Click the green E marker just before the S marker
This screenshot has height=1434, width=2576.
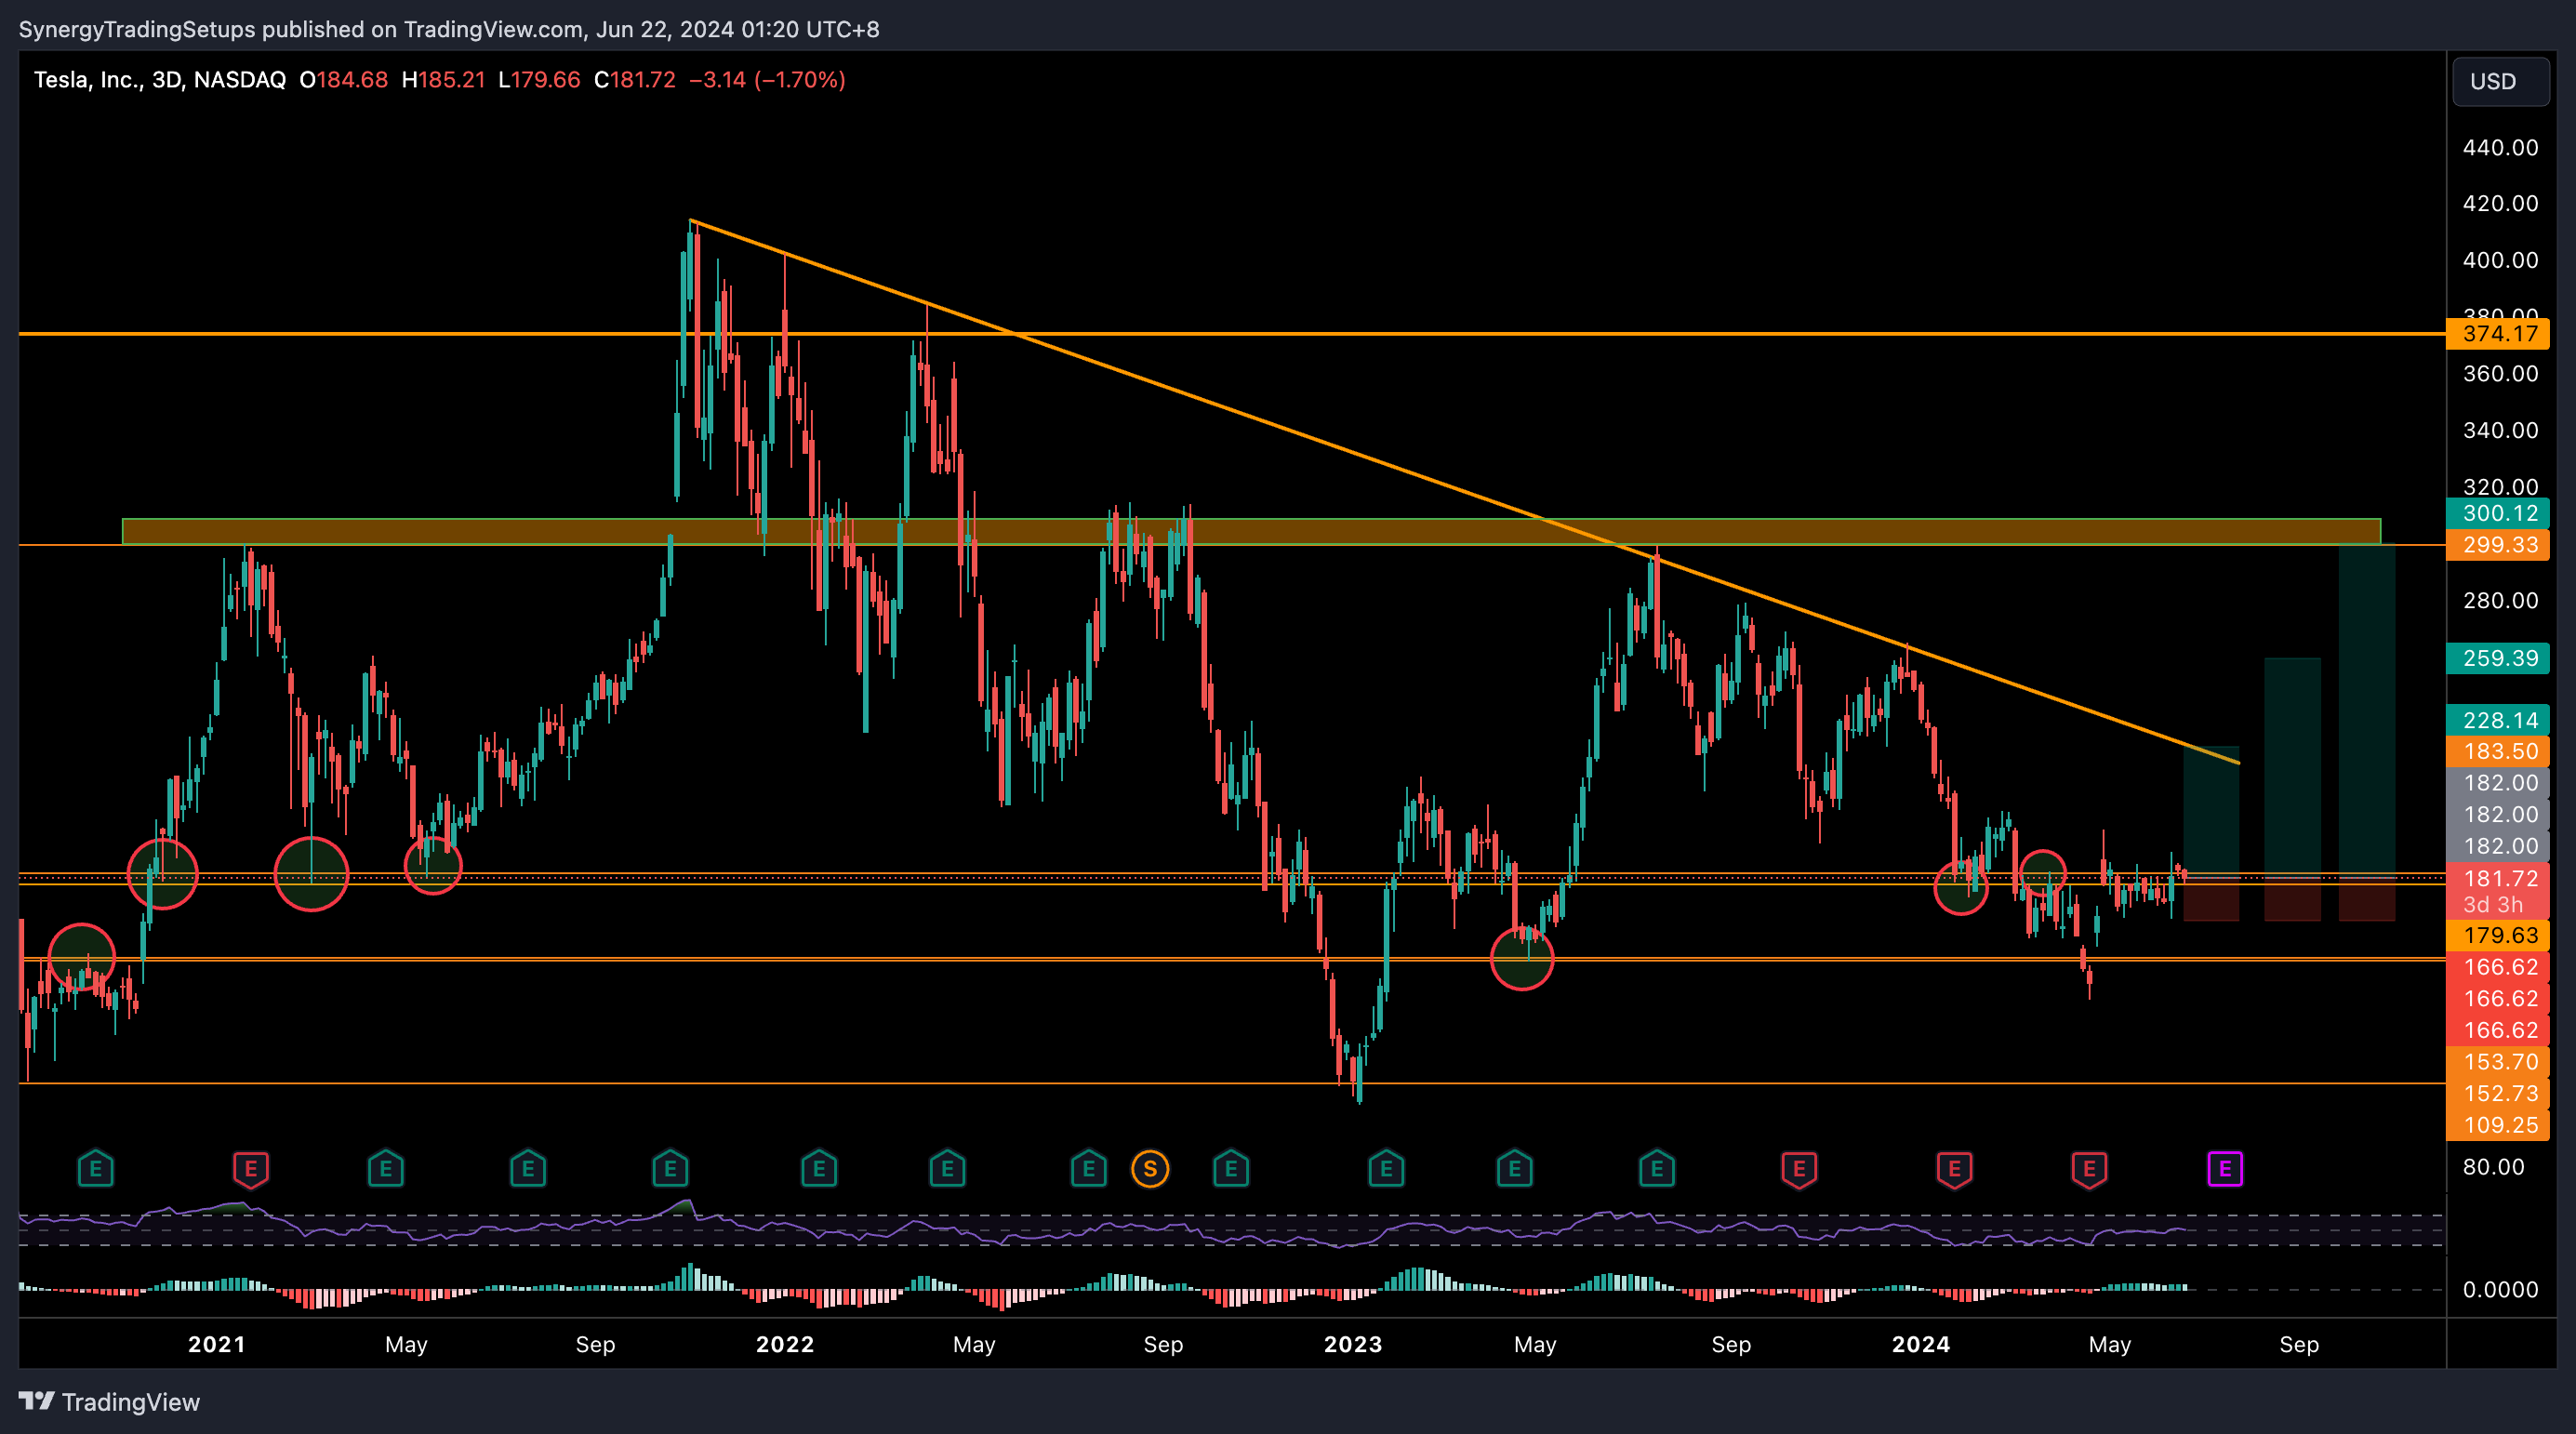coord(1089,1168)
